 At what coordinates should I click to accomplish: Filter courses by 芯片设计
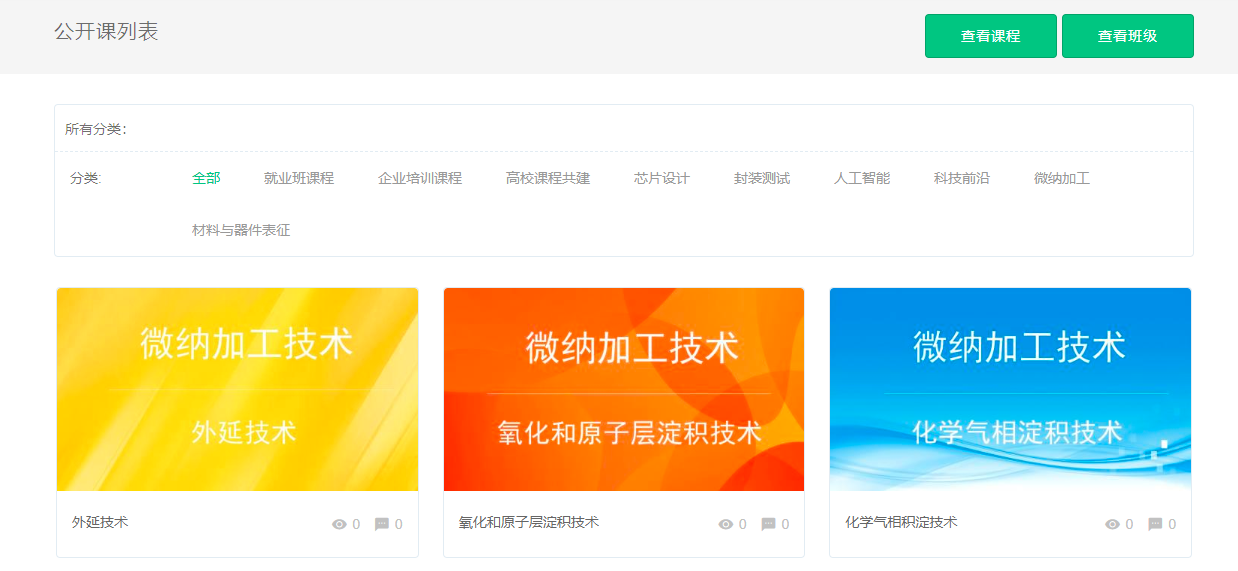[662, 178]
